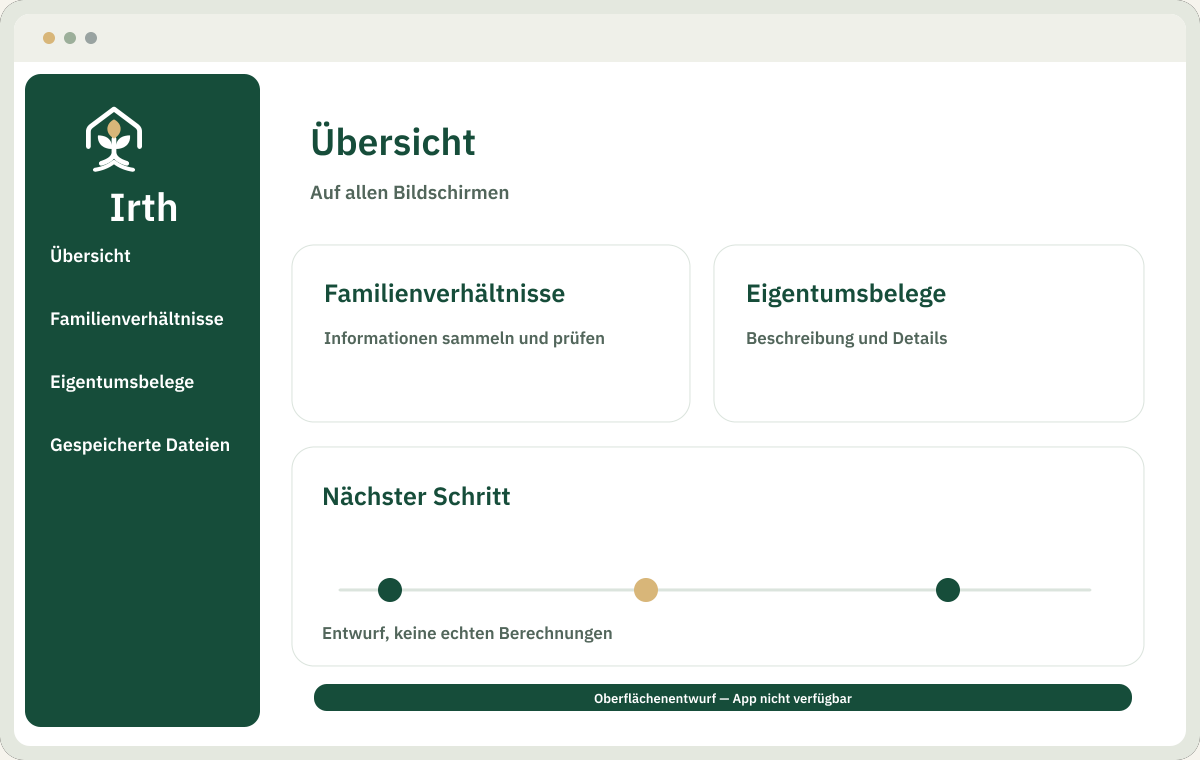Go to Familienverhältnisse in the sidebar

click(137, 319)
